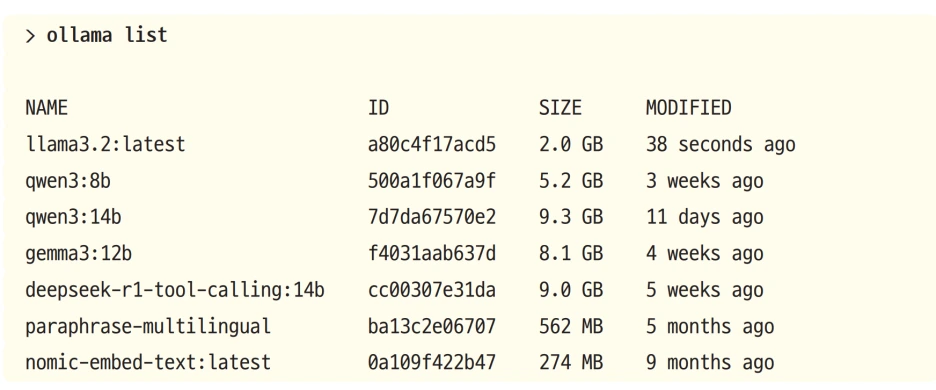This screenshot has height=390, width=936.
Task: Select the qwen3:8b model name
Action: pos(67,182)
